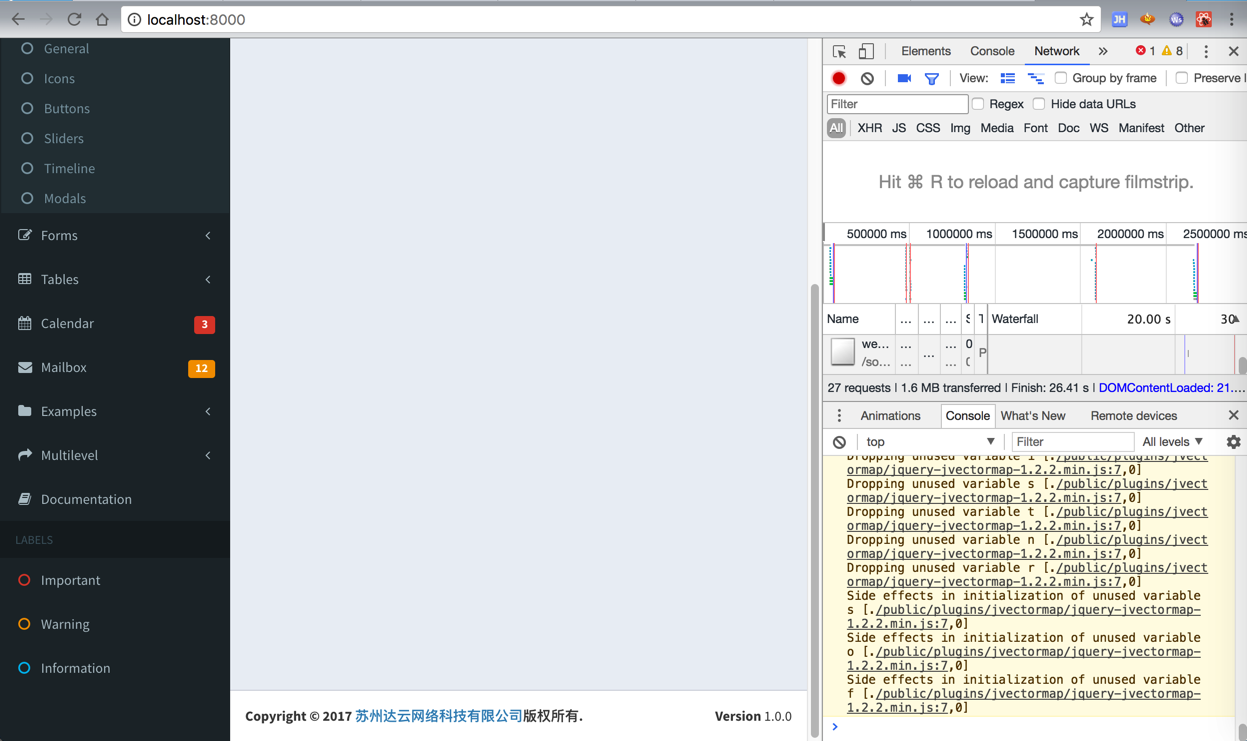The width and height of the screenshot is (1247, 741).
Task: Select the Network tab
Action: coord(1057,51)
